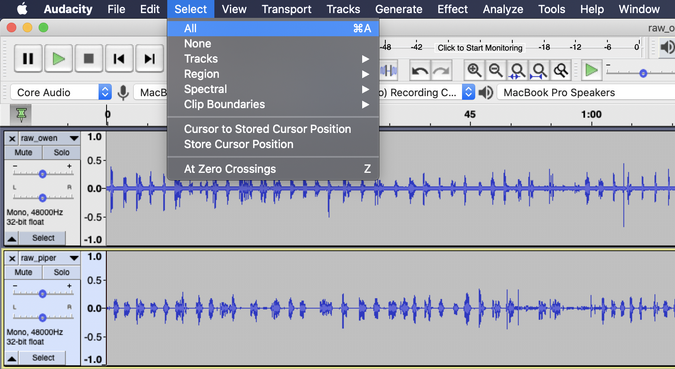Choose At Zero Crossings

point(273,169)
